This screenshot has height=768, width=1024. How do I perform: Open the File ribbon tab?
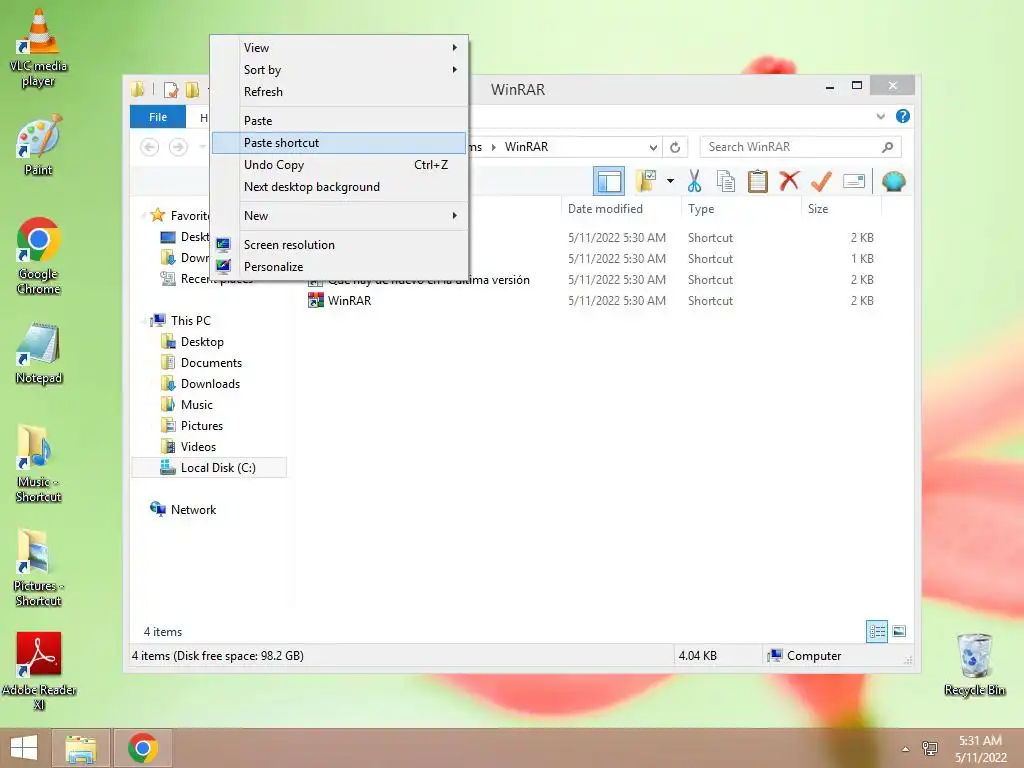click(158, 117)
